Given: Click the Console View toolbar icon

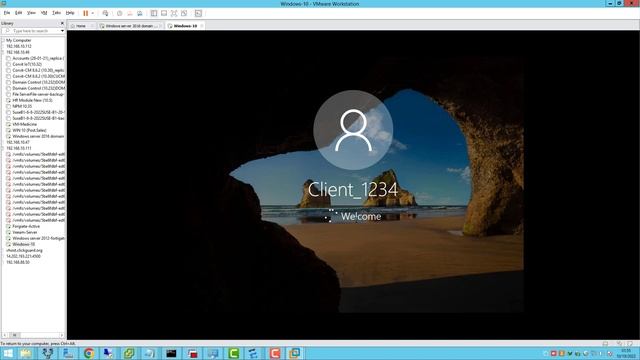Looking at the screenshot, I should click(x=198, y=13).
